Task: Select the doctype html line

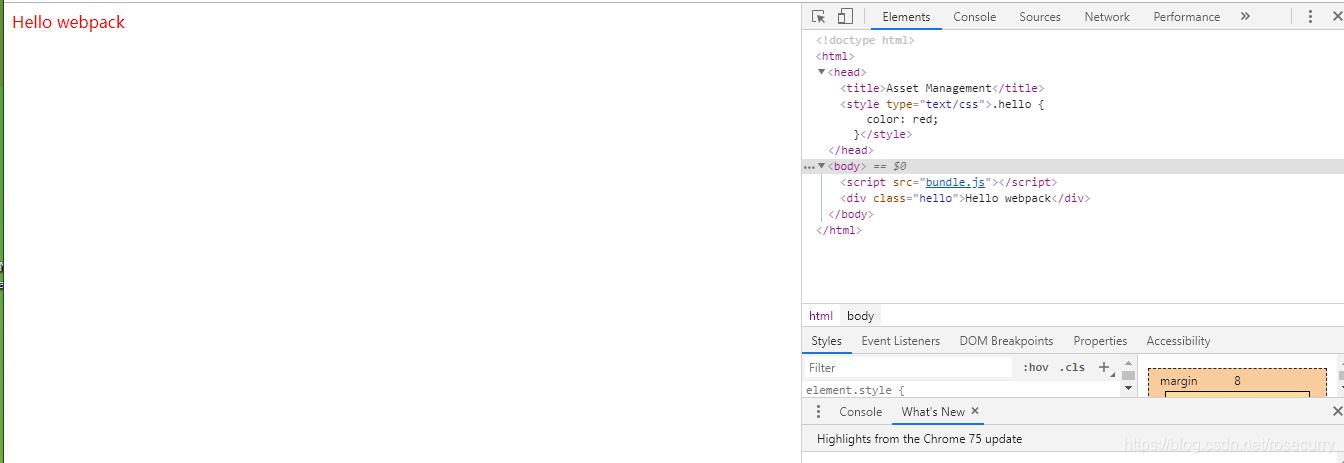Action: 865,41
